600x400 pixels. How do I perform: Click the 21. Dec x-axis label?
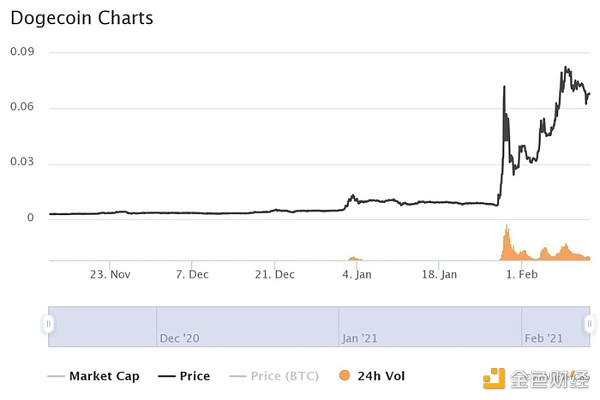[274, 274]
